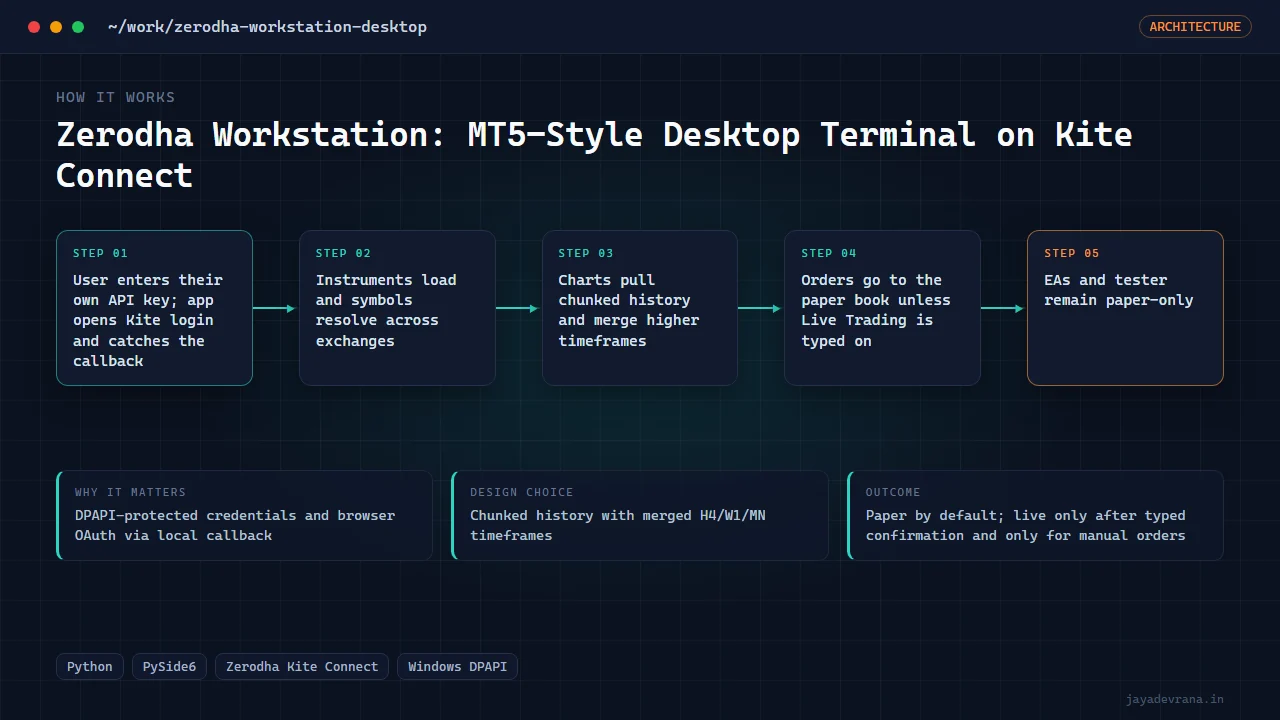Click the 'STEP 01' label
This screenshot has width=1280, height=720.
point(100,253)
